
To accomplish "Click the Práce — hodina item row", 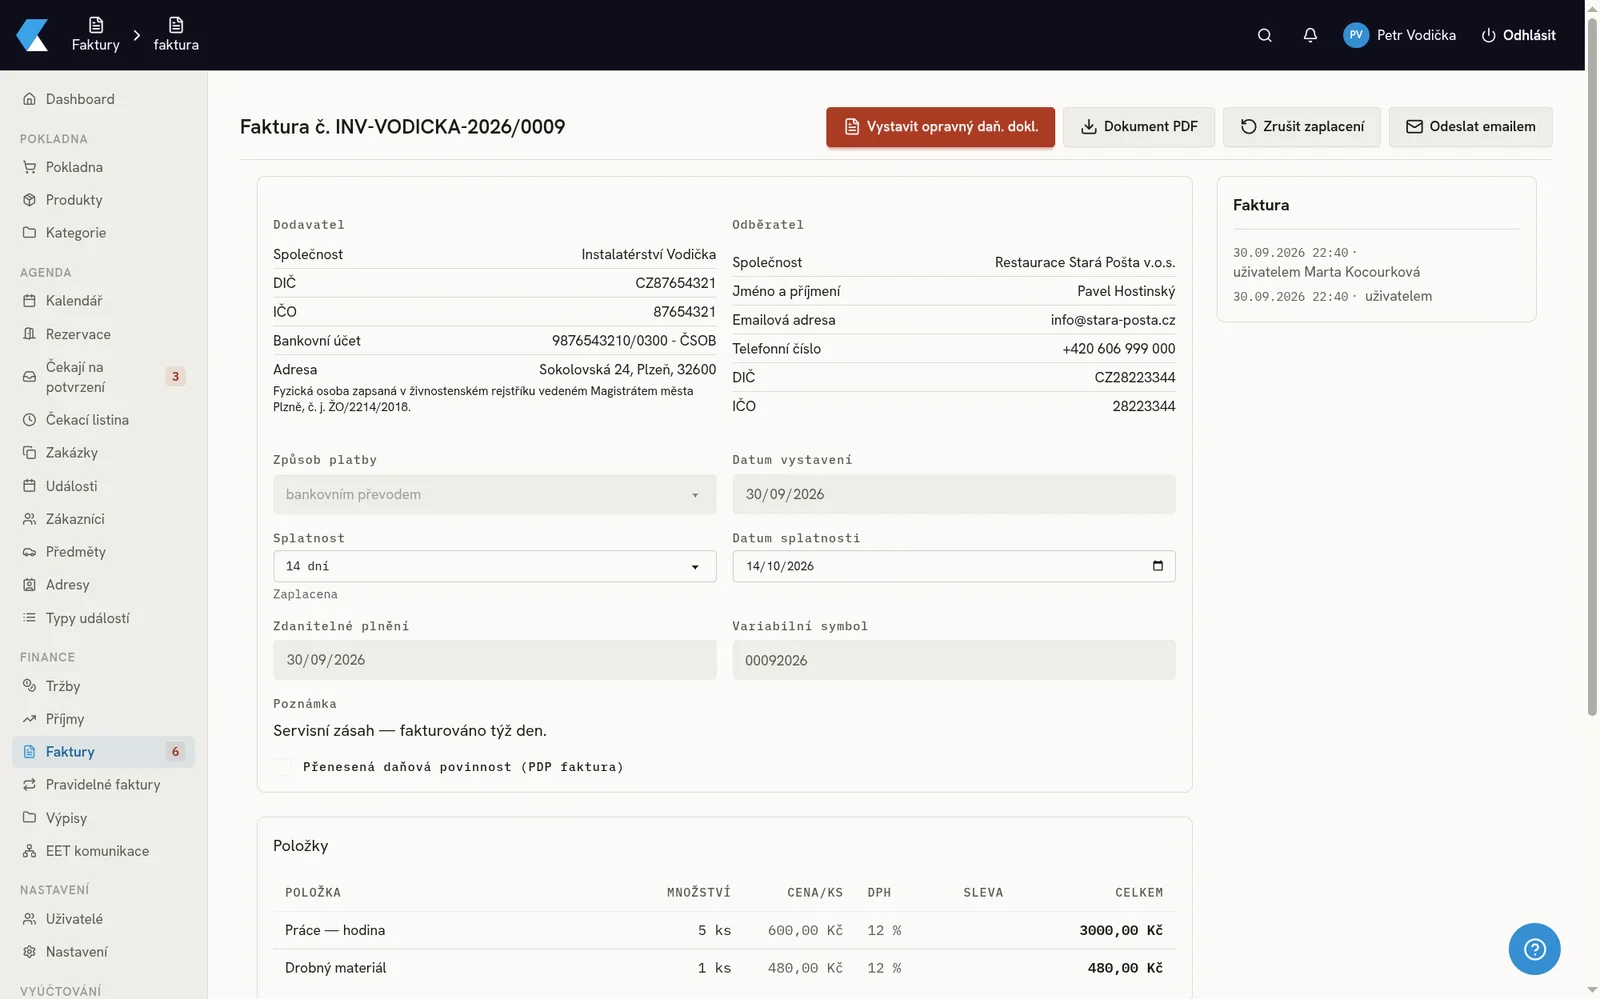I will (x=724, y=930).
